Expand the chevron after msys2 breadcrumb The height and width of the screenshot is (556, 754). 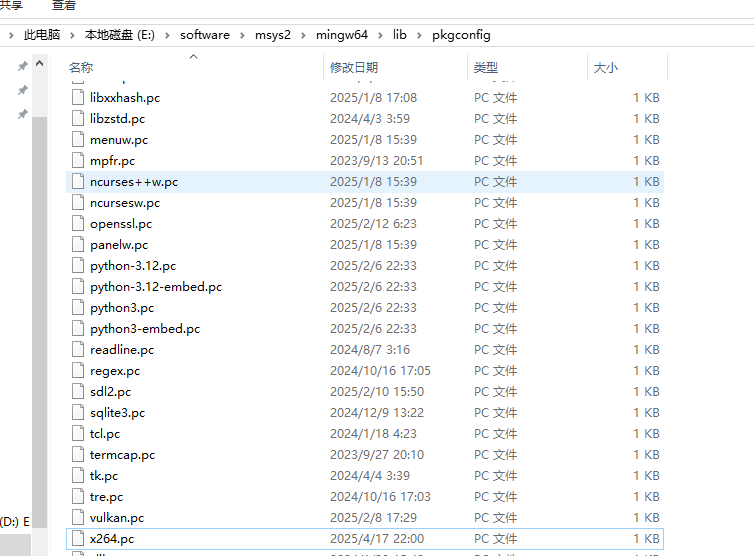tap(303, 35)
